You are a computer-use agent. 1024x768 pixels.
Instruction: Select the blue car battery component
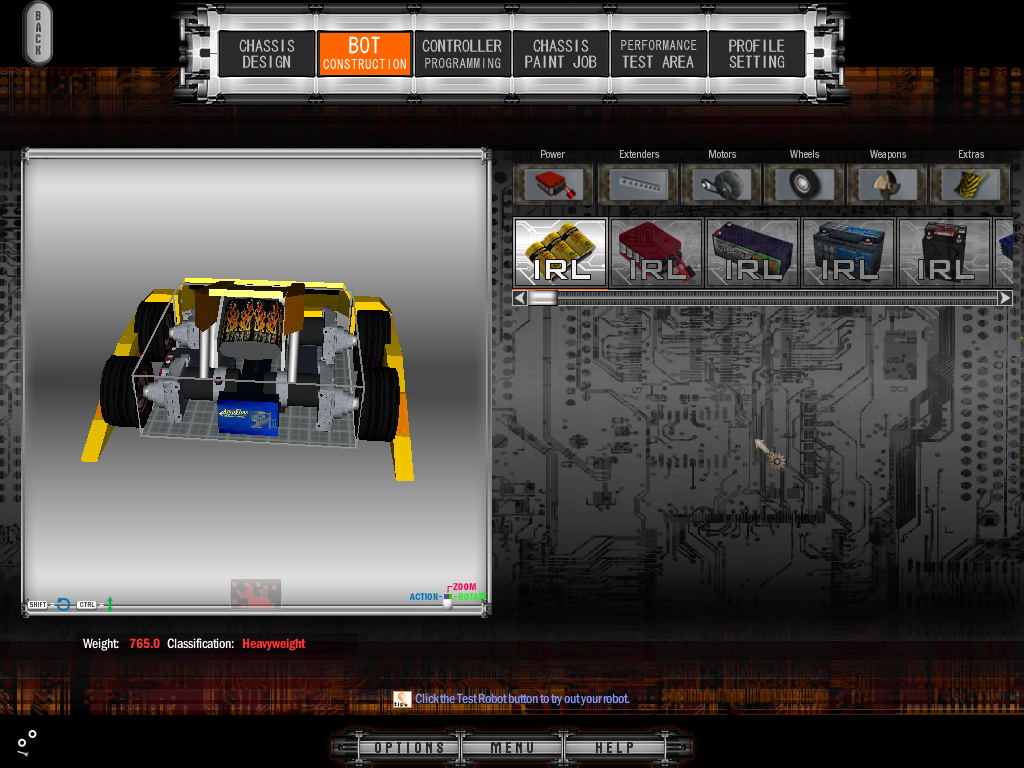click(848, 253)
